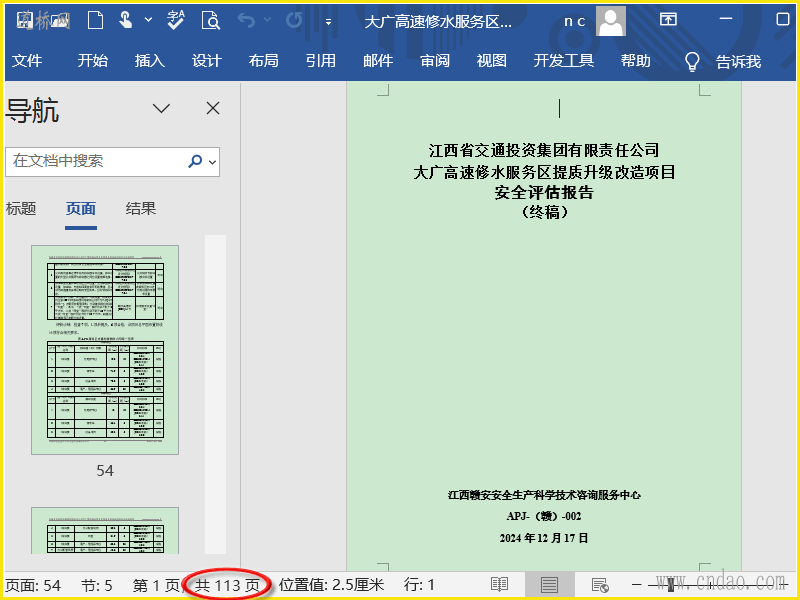Switch to 结果 tab in navigation pane

coord(141,208)
